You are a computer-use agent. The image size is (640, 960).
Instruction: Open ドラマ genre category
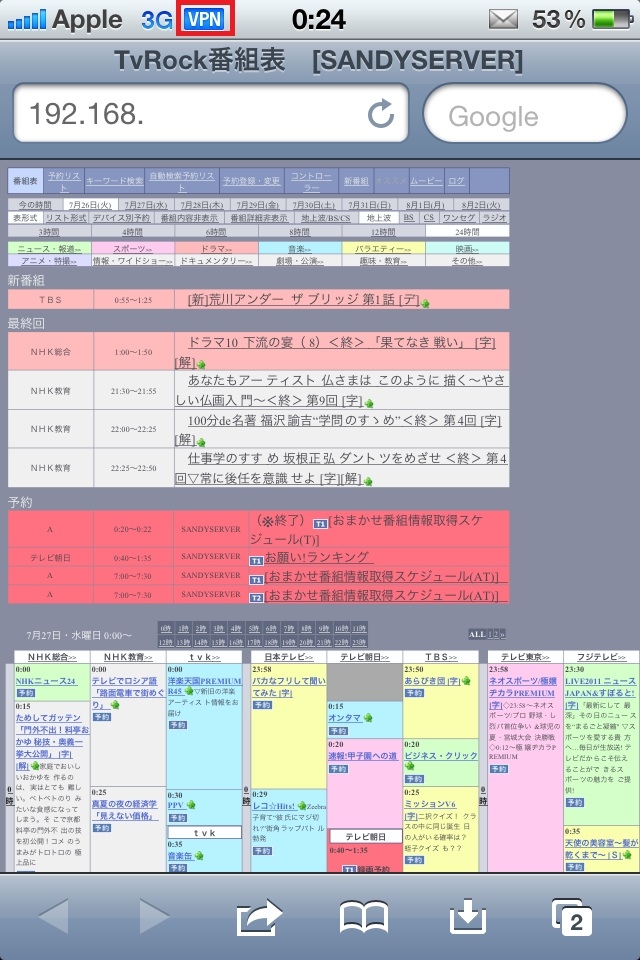pos(216,249)
